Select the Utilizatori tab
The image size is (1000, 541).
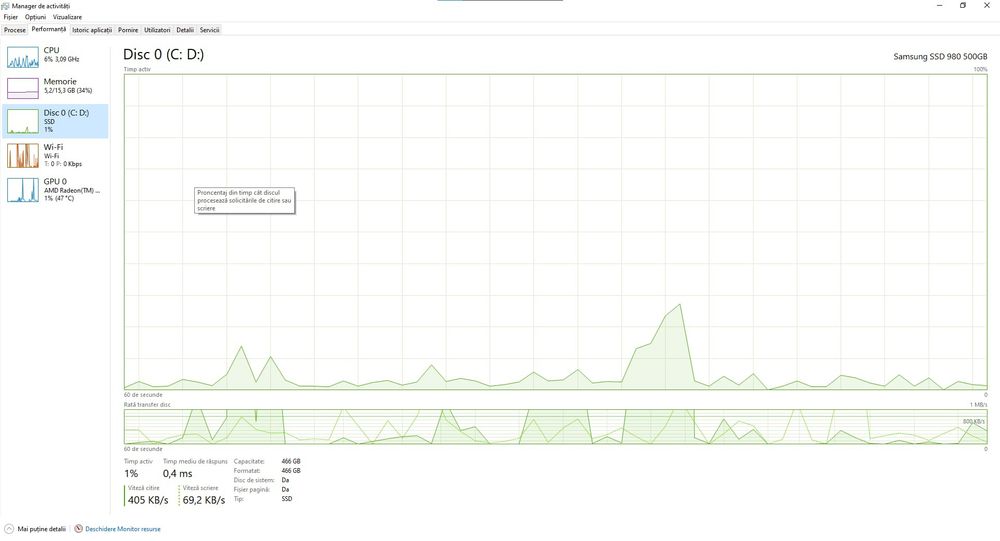pyautogui.click(x=157, y=30)
